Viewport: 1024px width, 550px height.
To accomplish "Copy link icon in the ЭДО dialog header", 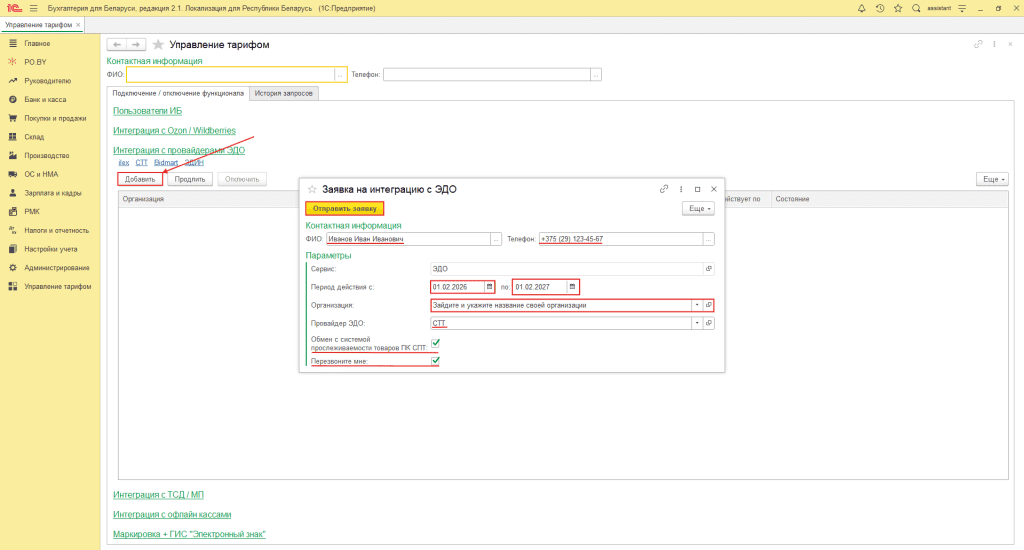I will (664, 188).
